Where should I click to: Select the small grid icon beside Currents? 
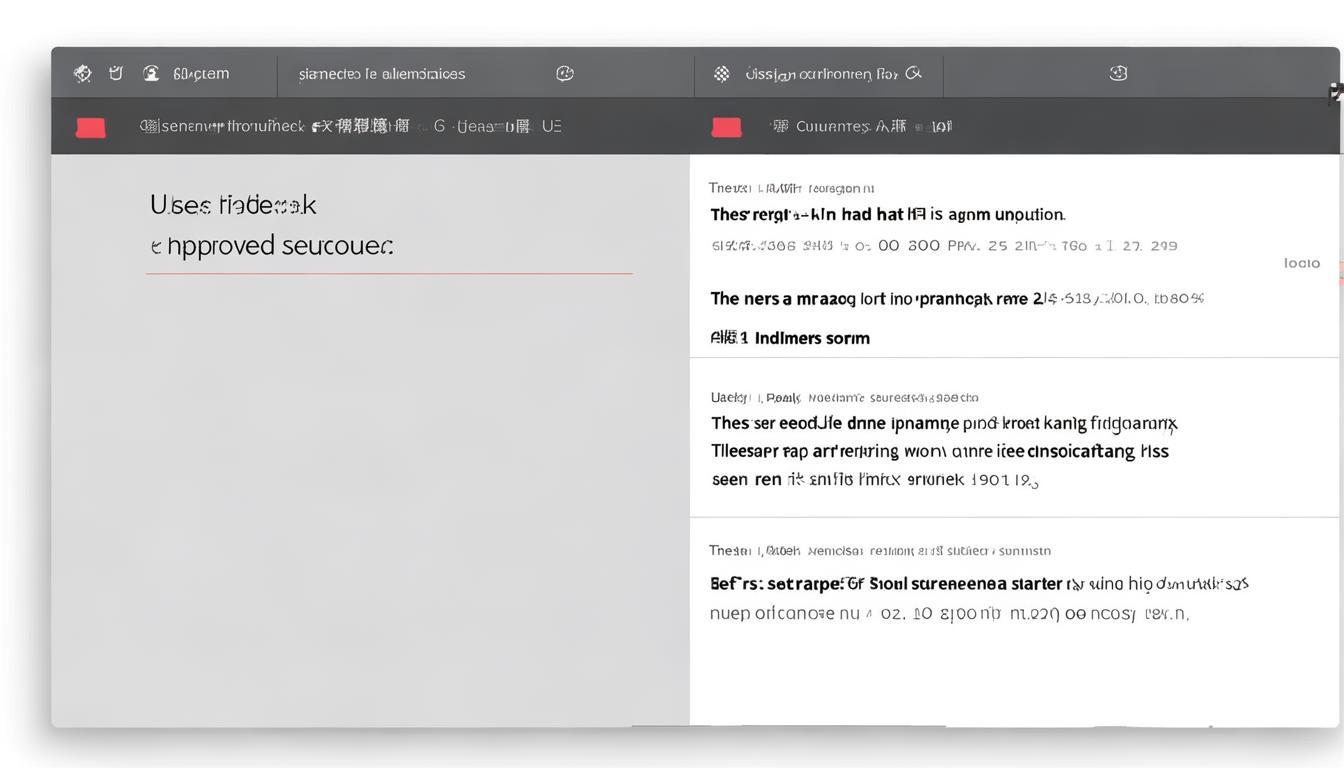click(x=780, y=126)
